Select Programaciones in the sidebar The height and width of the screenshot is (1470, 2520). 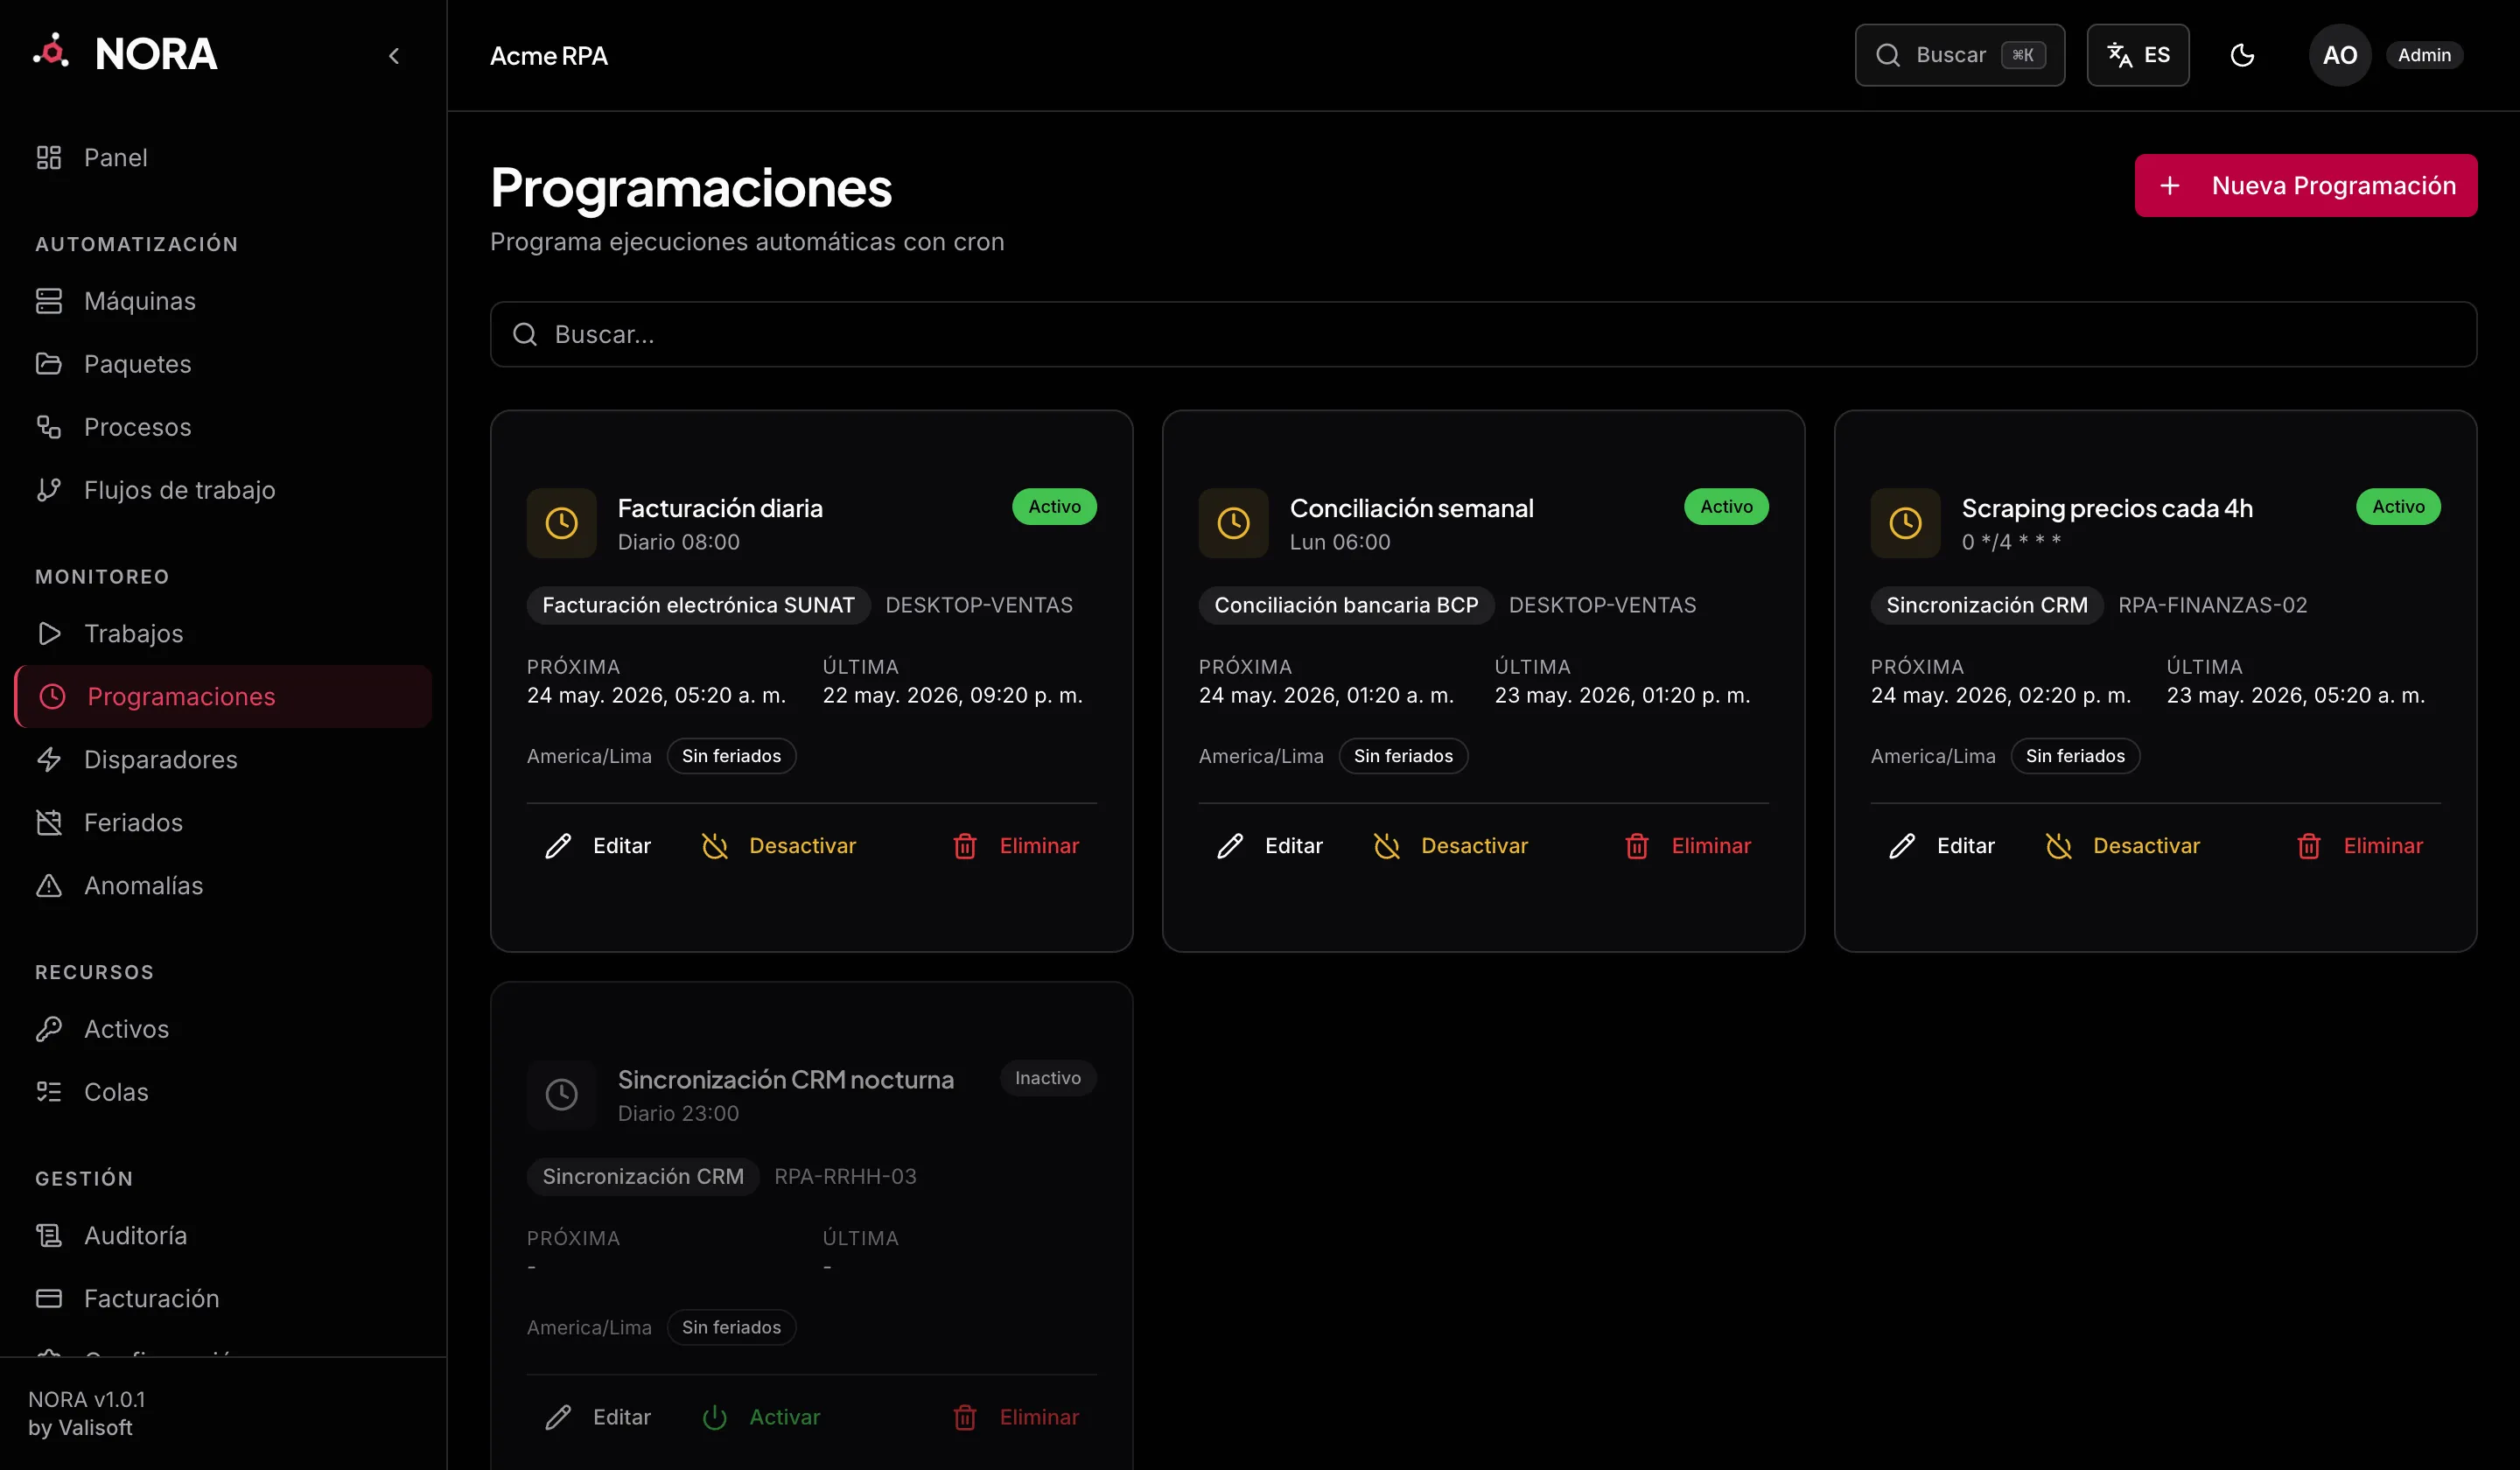223,696
